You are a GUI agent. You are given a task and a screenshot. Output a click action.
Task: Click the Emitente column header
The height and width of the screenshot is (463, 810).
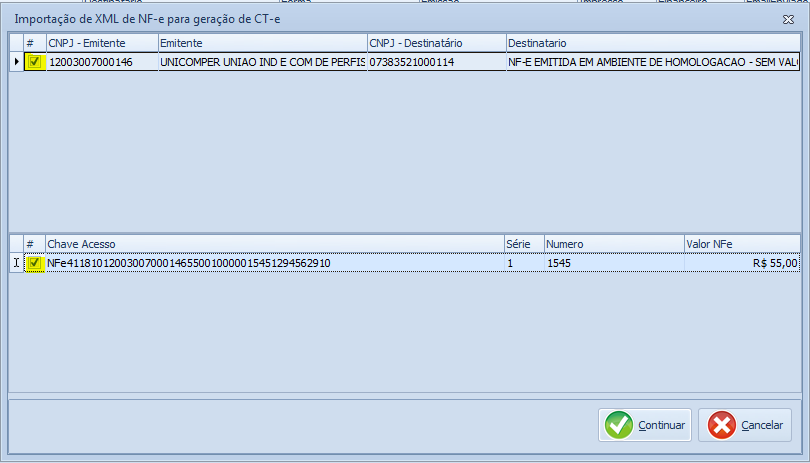261,43
